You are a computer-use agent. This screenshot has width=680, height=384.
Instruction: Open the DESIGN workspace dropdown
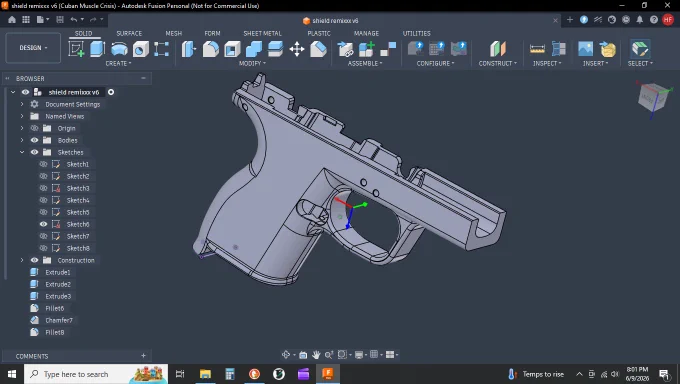click(x=33, y=48)
